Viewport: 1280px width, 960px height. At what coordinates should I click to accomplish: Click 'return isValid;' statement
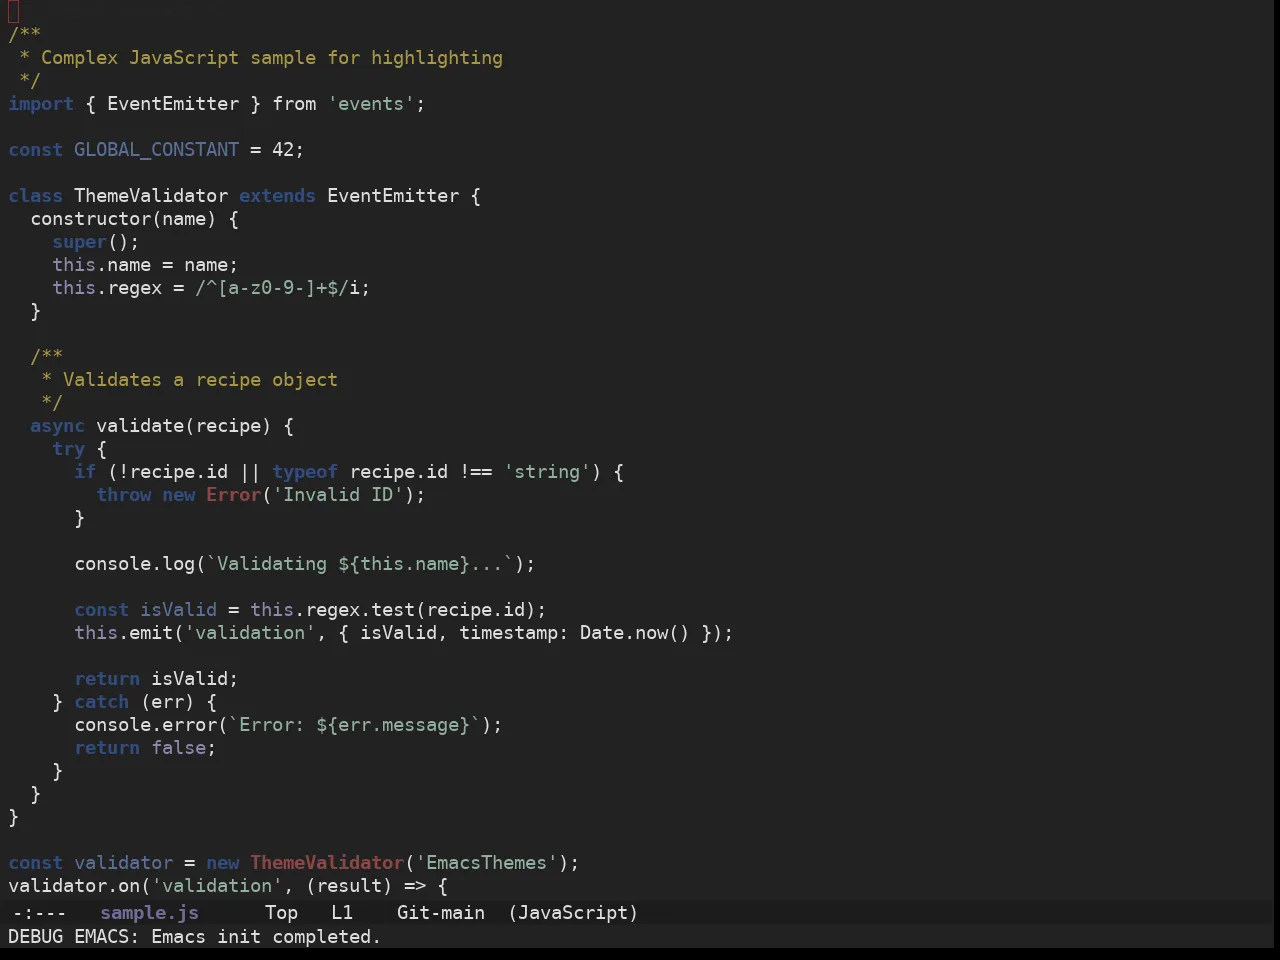point(156,678)
